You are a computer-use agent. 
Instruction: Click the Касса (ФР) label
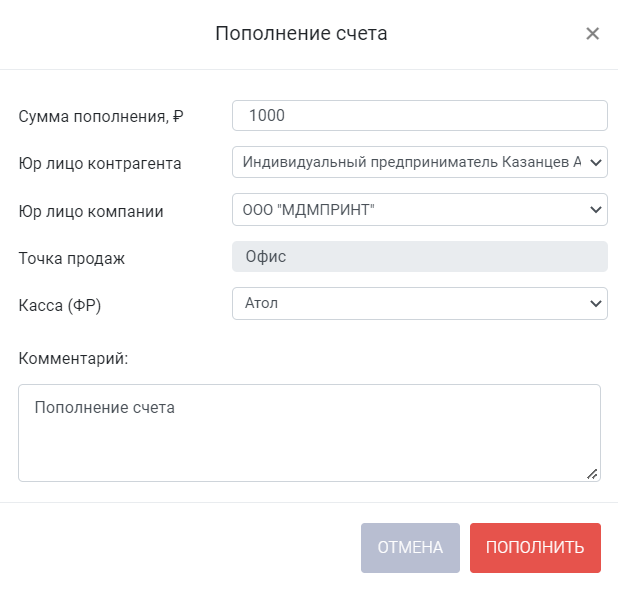click(60, 306)
